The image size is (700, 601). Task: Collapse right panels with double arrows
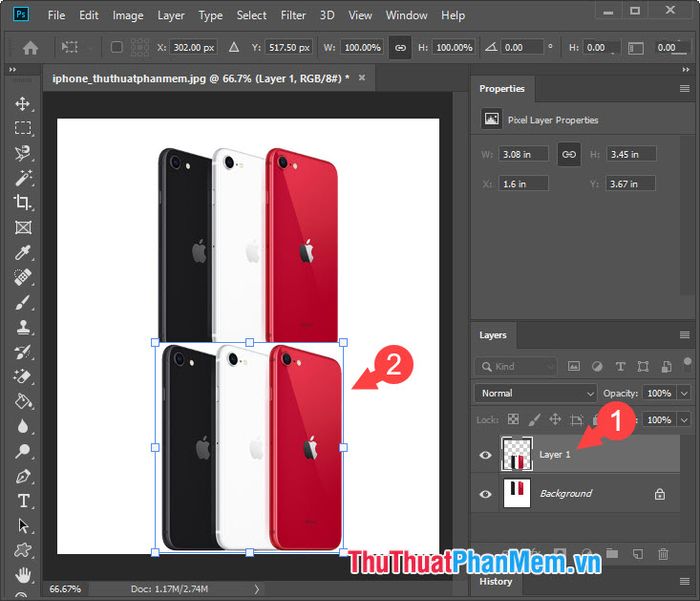point(686,70)
